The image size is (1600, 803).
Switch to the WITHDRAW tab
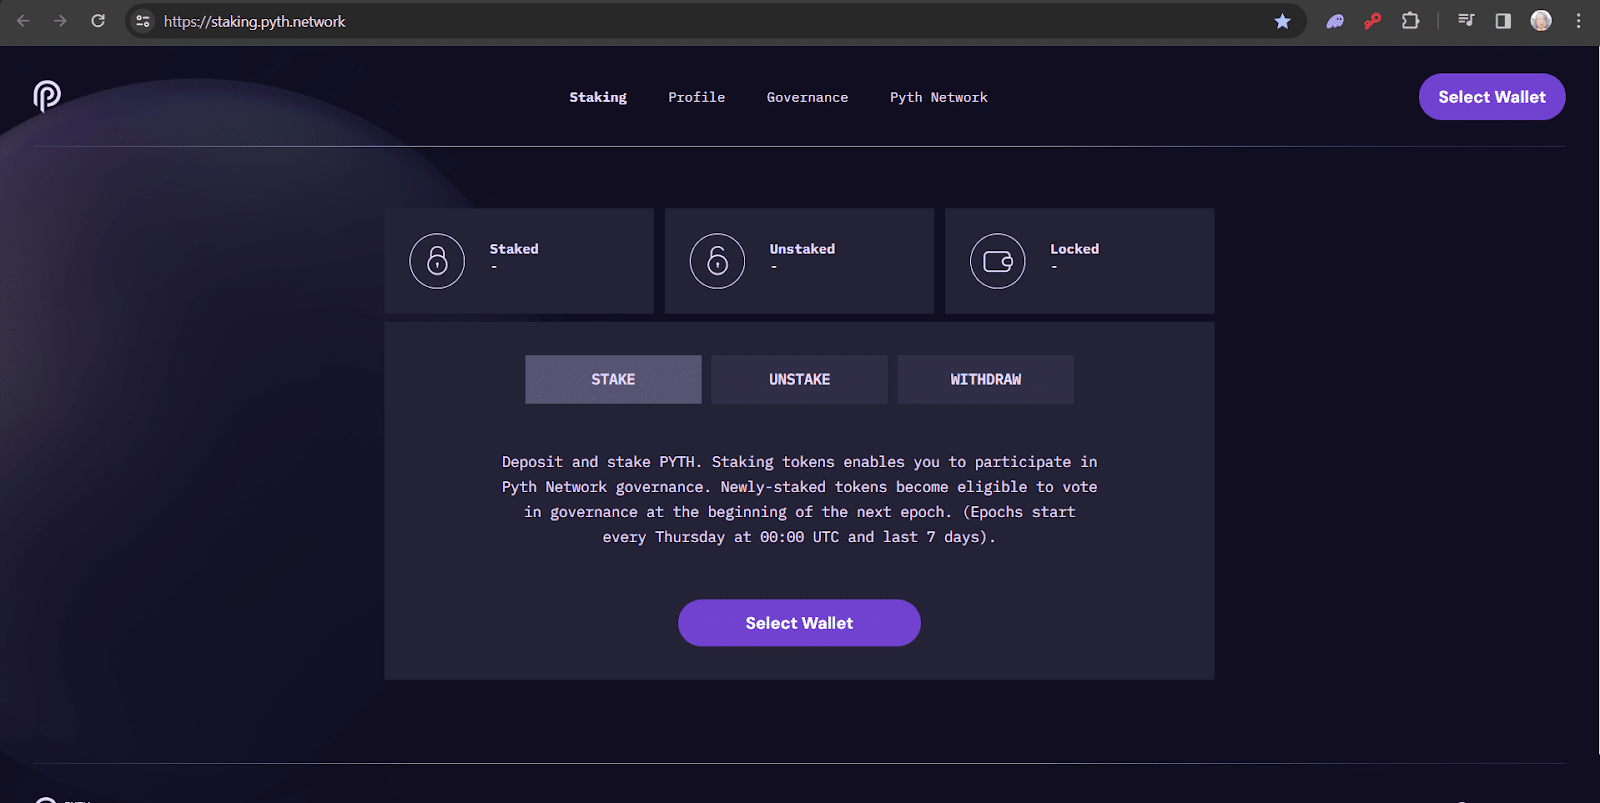[985, 379]
